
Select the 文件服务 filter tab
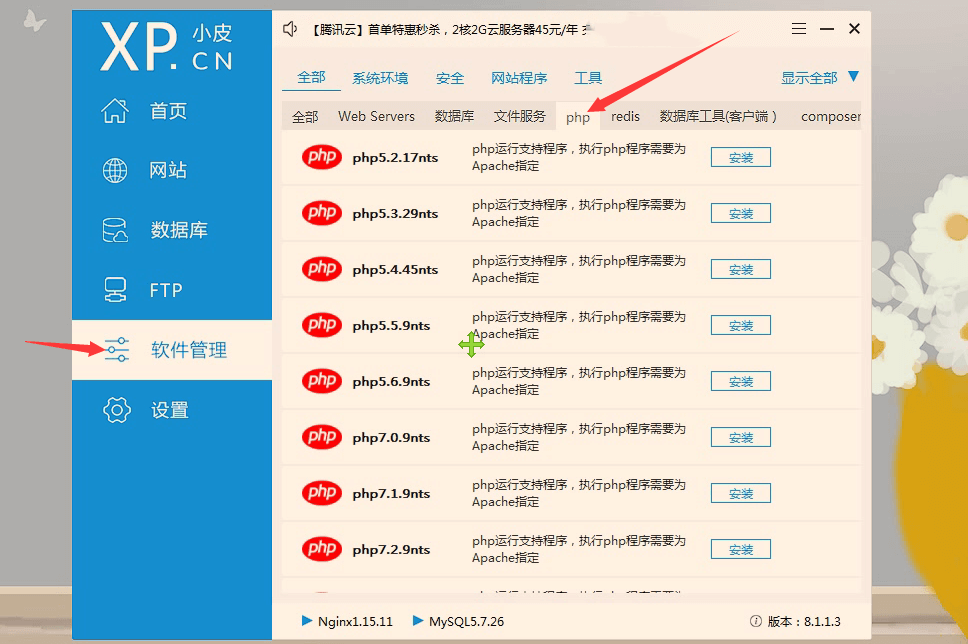coord(520,117)
